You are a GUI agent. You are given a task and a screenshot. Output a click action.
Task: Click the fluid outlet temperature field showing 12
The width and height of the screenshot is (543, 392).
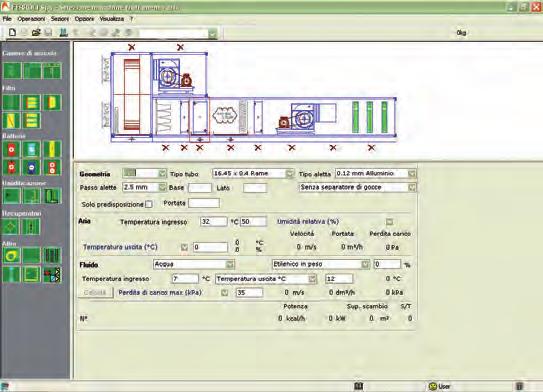click(339, 279)
